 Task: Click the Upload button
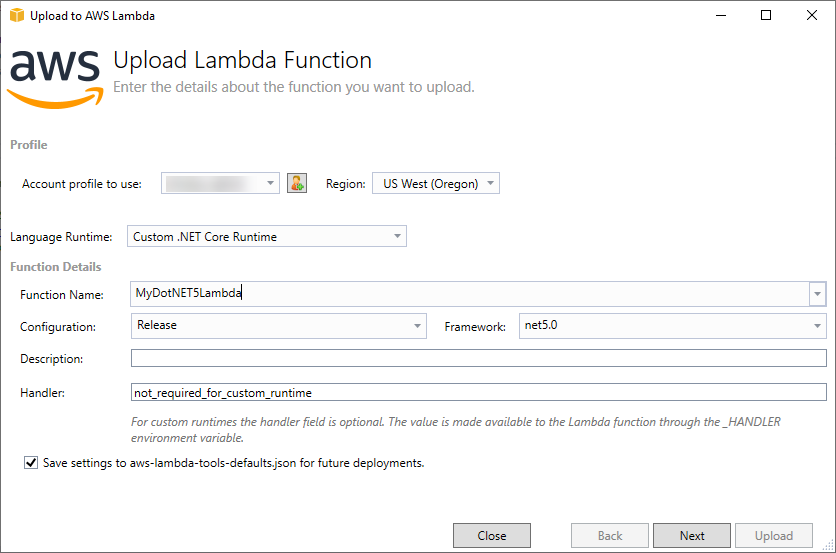pyautogui.click(x=774, y=535)
